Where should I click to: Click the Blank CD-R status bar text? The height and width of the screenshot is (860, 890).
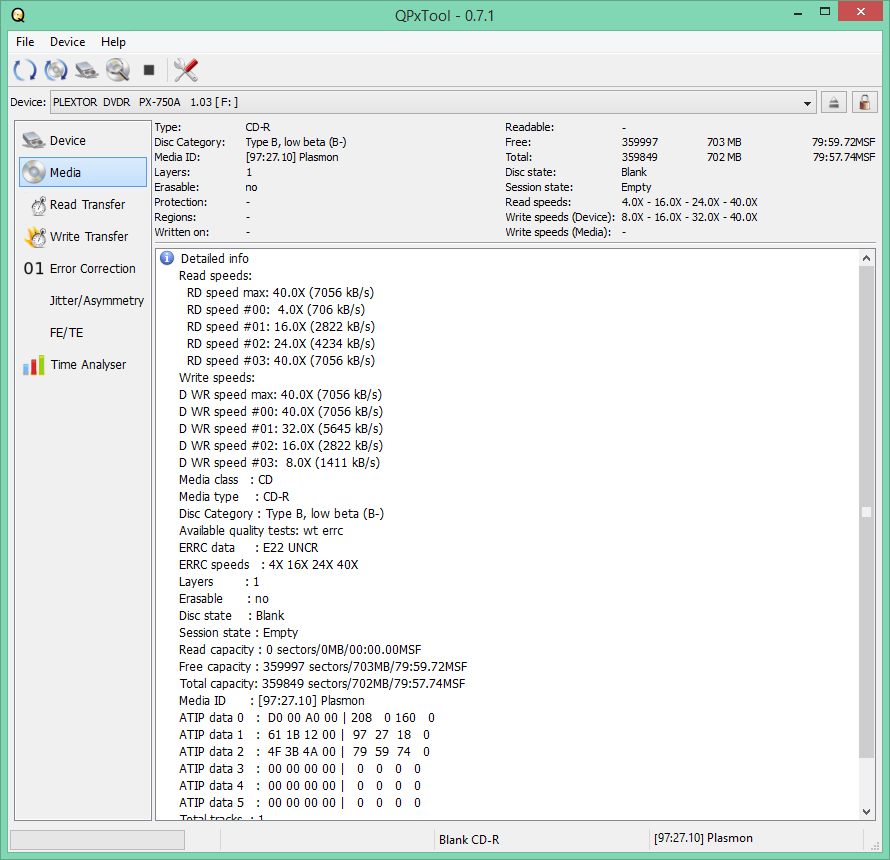point(469,840)
